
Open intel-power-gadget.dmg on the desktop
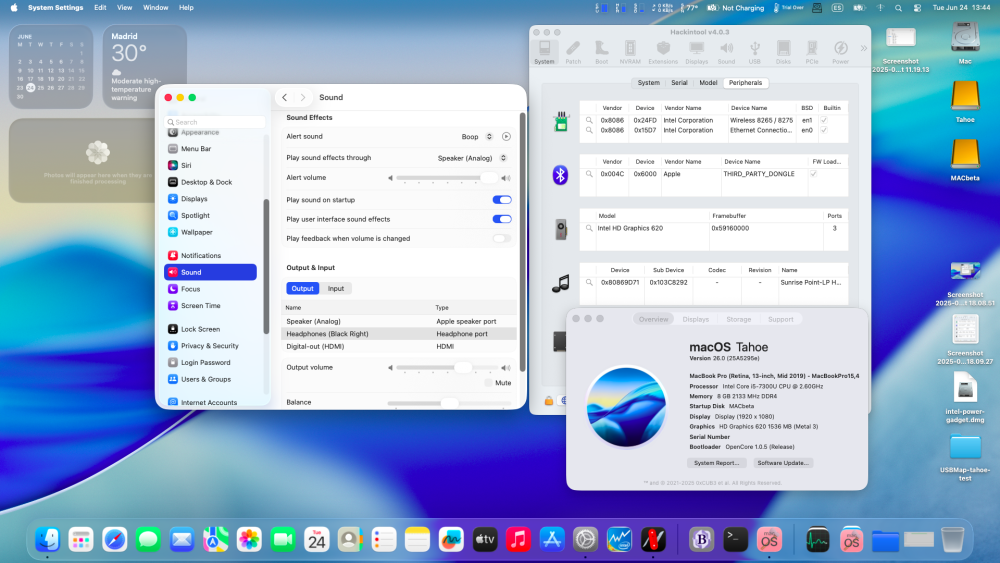[x=965, y=399]
